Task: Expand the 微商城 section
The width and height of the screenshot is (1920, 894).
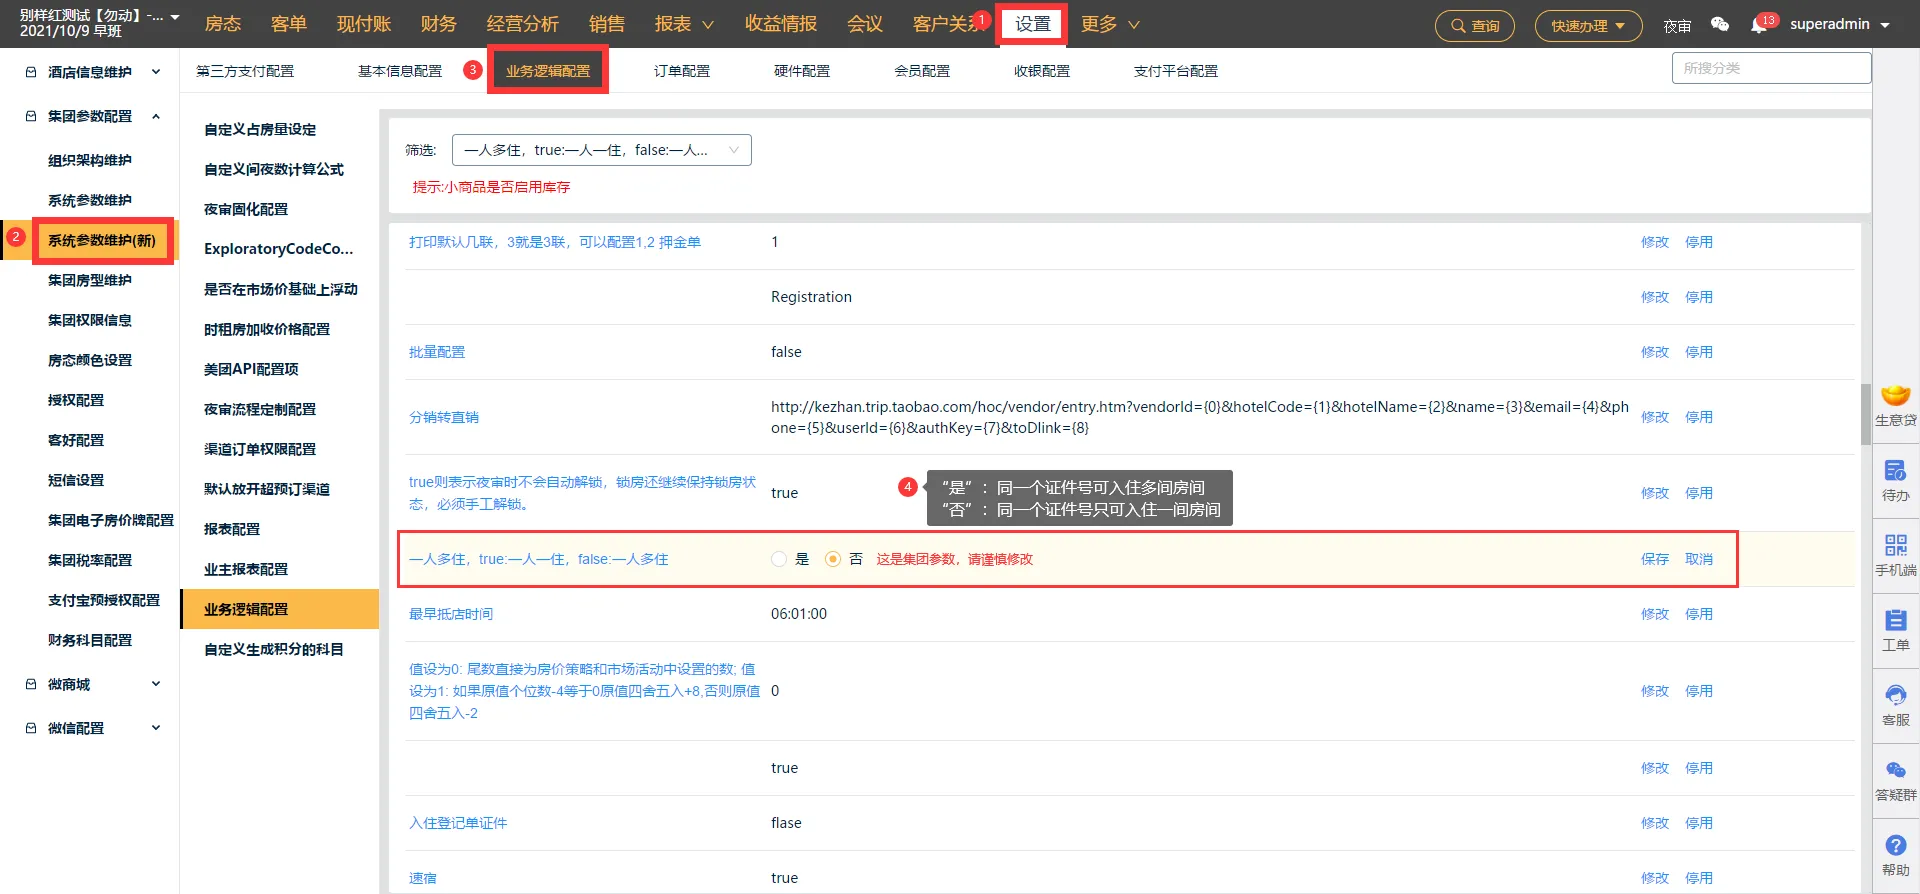Action: 92,684
